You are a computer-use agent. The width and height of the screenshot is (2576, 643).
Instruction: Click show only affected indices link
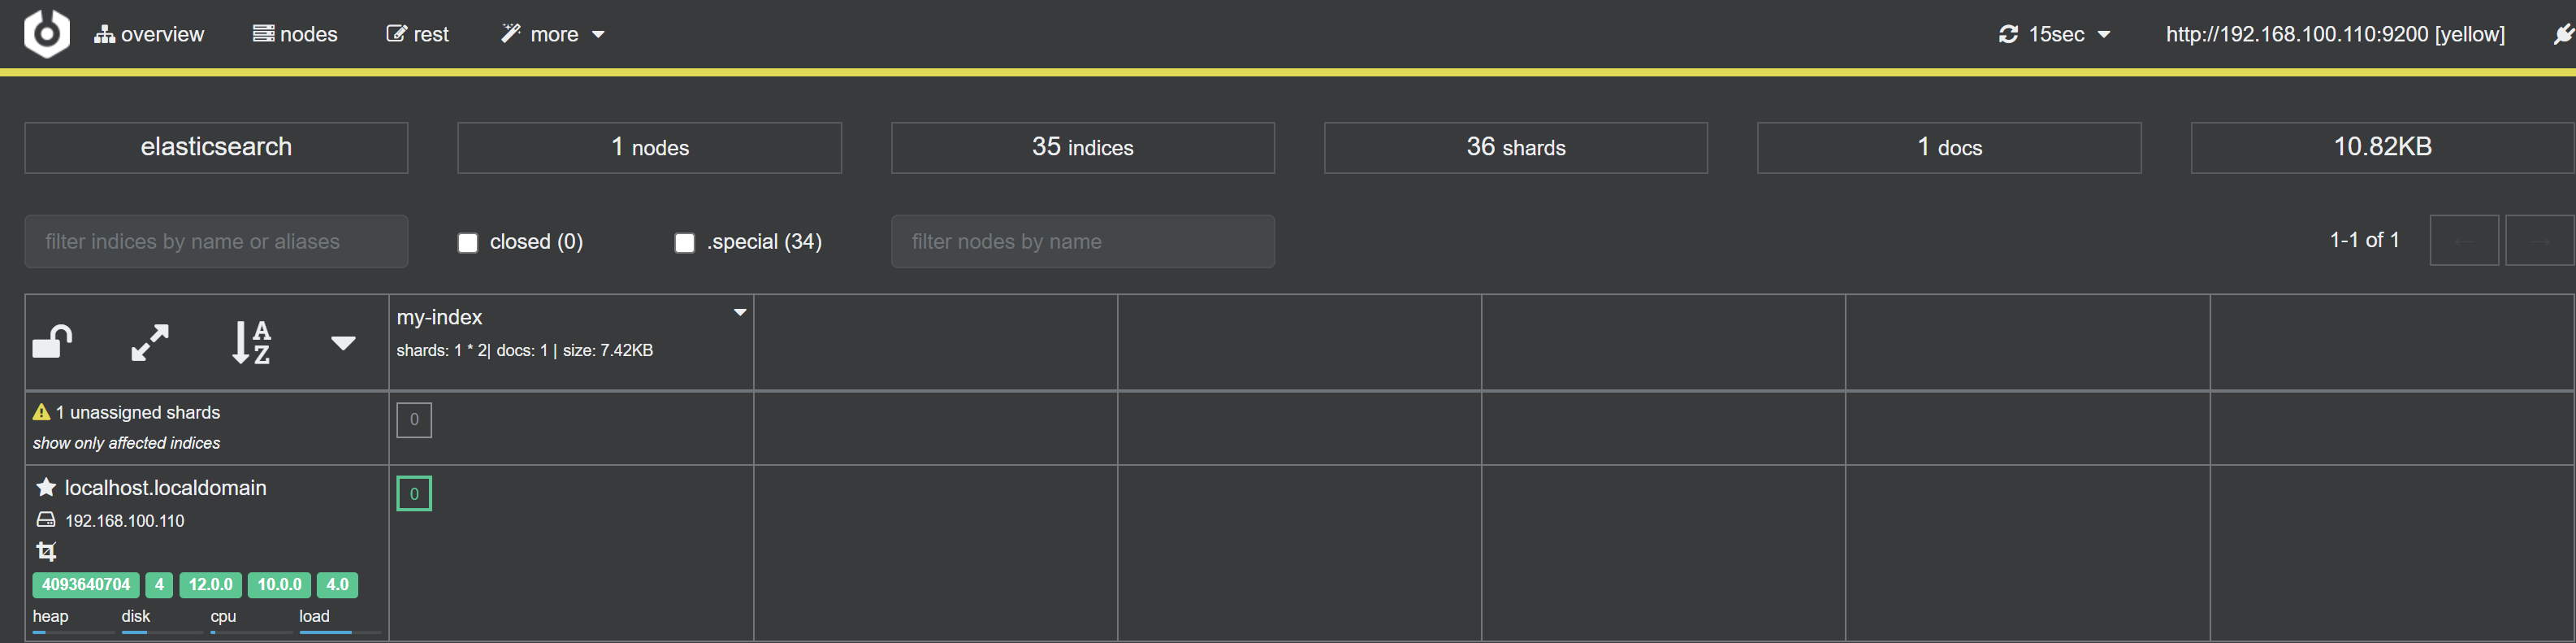[126, 443]
